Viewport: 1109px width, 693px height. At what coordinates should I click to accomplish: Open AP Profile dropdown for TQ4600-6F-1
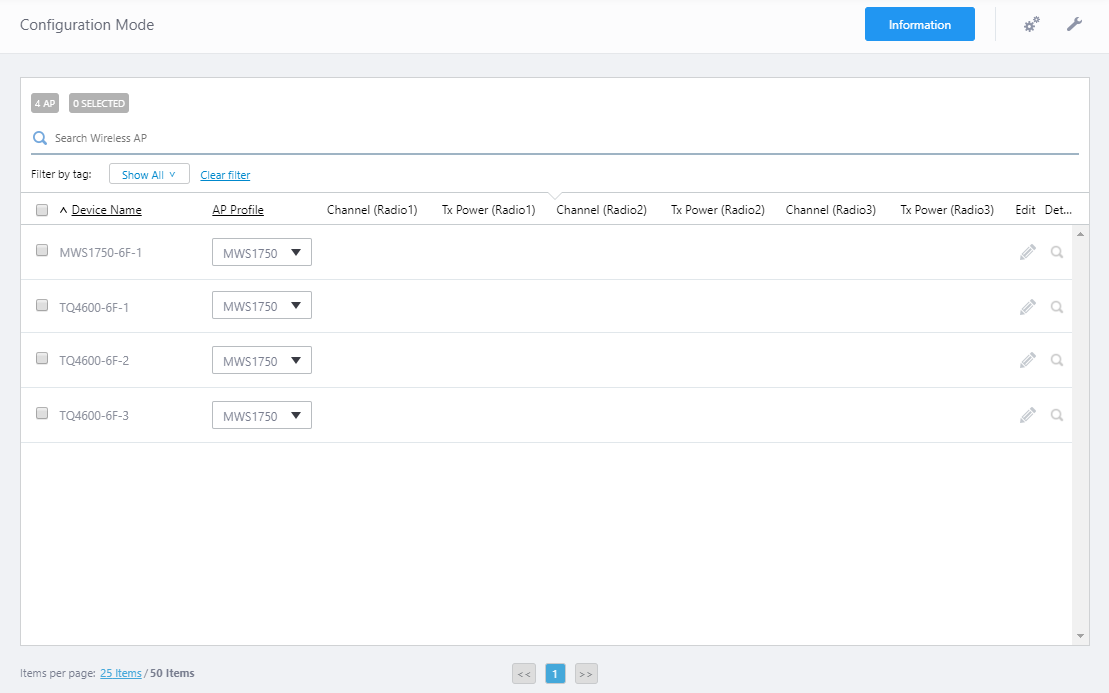pyautogui.click(x=262, y=305)
